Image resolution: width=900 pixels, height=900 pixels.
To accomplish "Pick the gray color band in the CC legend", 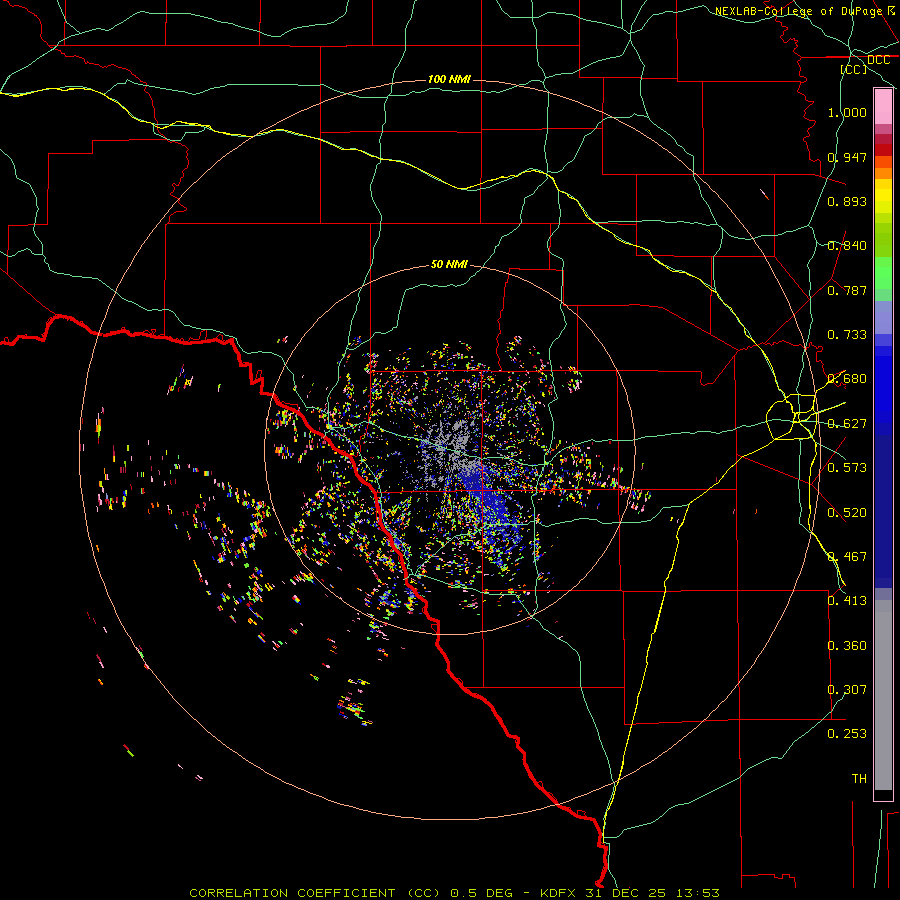I will 883,695.
